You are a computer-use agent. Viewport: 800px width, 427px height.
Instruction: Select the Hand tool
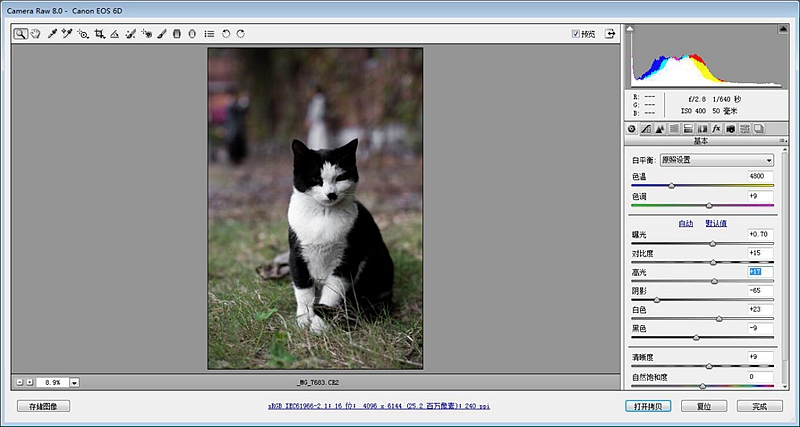[x=35, y=34]
